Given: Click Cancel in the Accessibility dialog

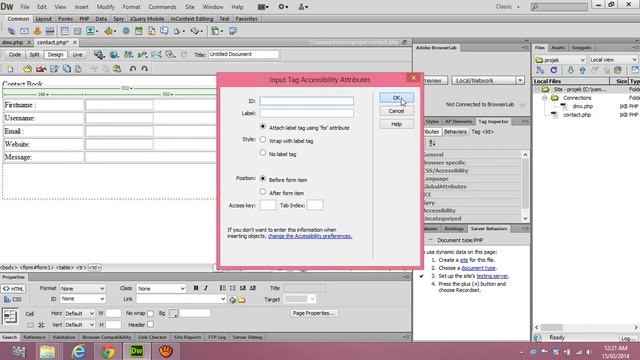Looking at the screenshot, I should (x=396, y=111).
